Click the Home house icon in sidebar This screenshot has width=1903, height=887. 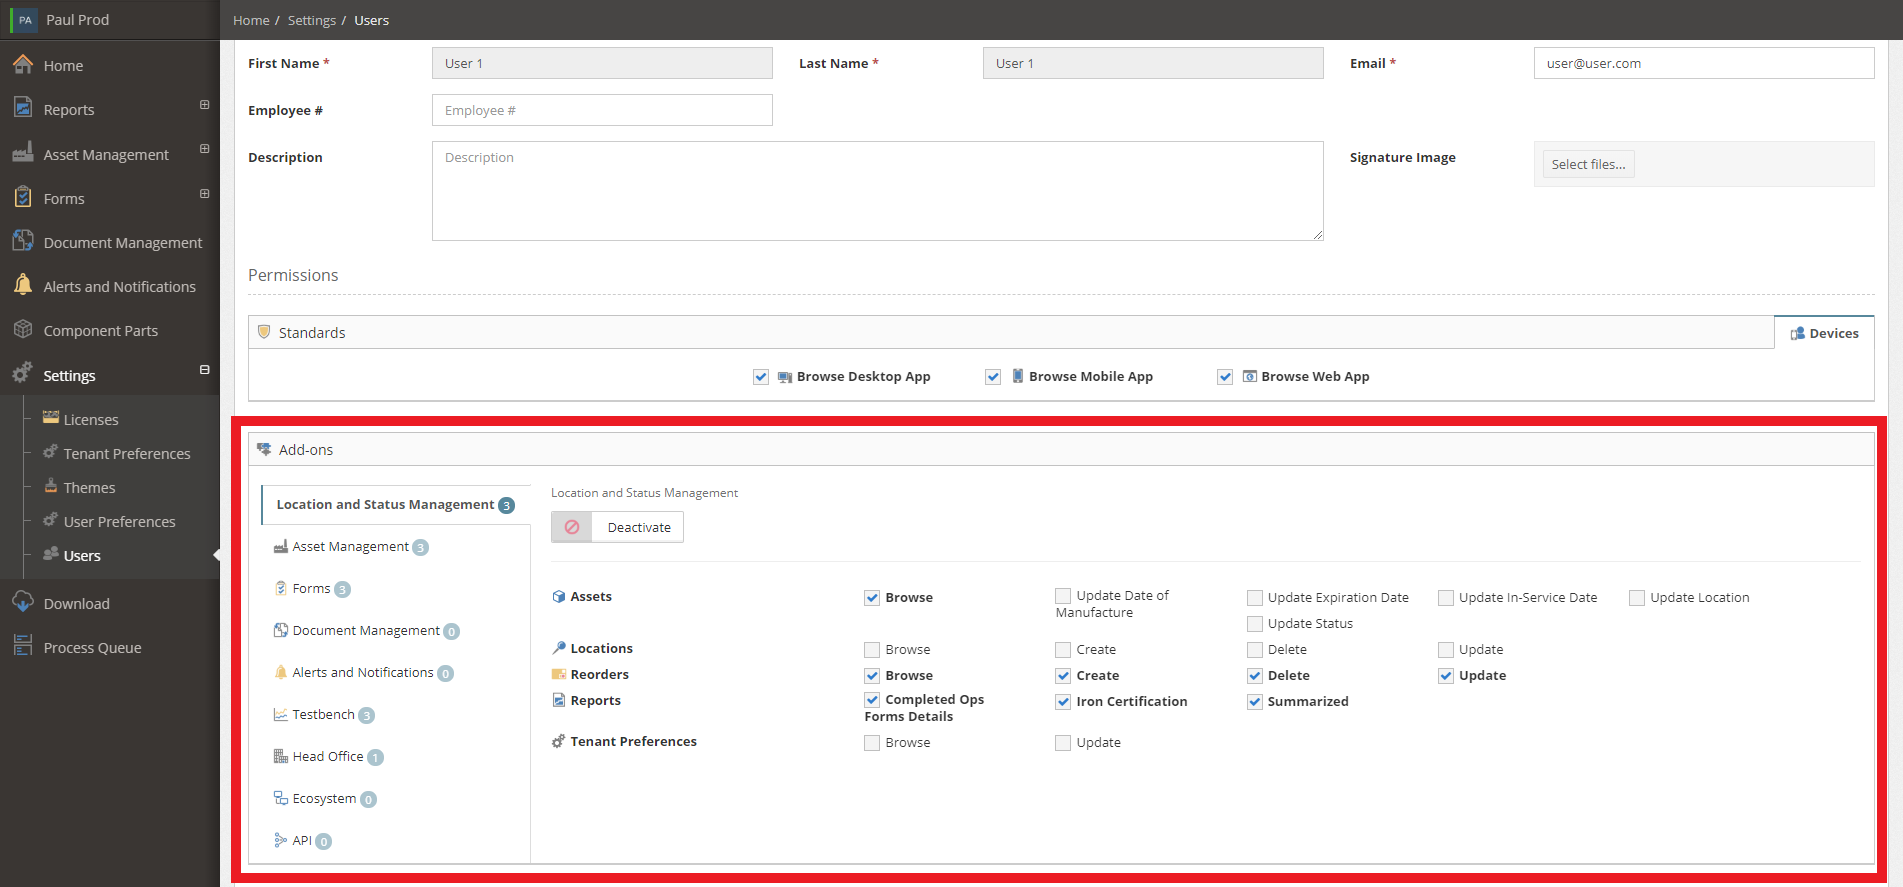[22, 65]
